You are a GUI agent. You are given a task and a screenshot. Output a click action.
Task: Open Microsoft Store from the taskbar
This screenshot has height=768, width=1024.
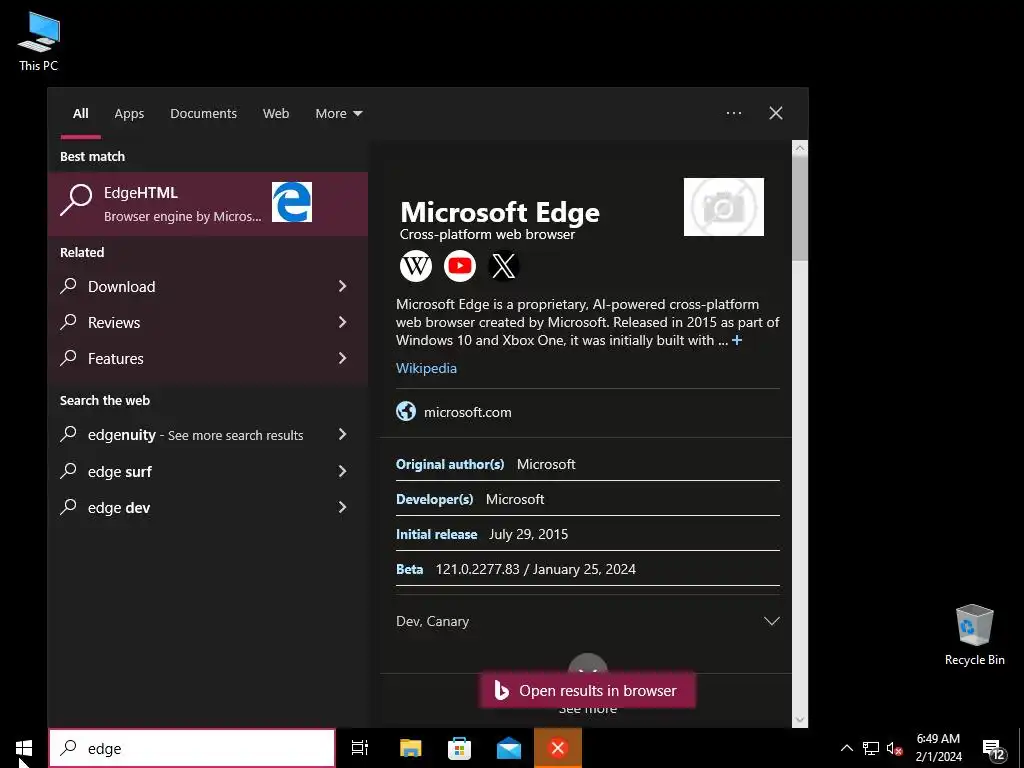point(460,748)
